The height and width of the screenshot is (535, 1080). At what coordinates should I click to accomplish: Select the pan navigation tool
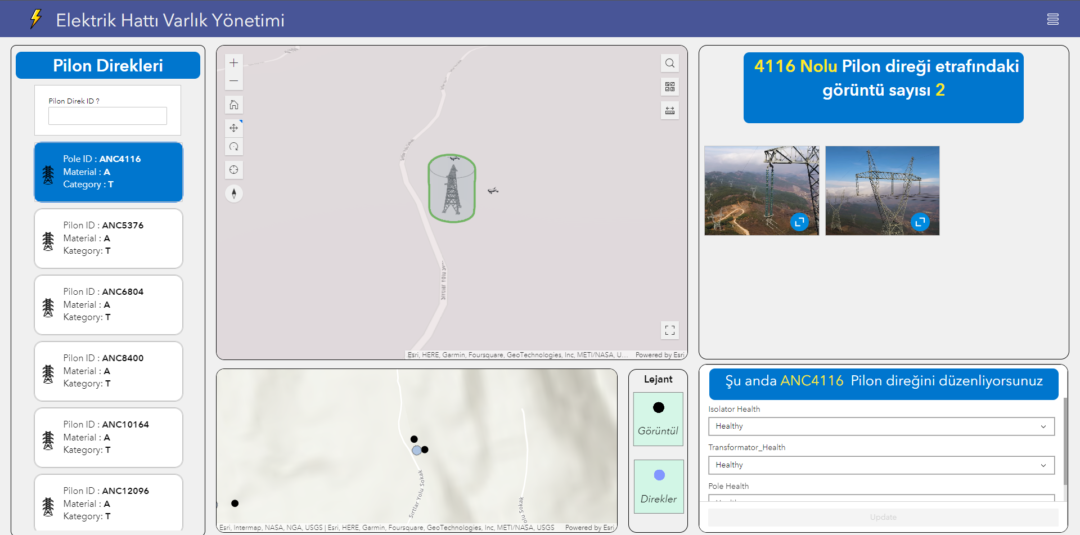pos(233,127)
